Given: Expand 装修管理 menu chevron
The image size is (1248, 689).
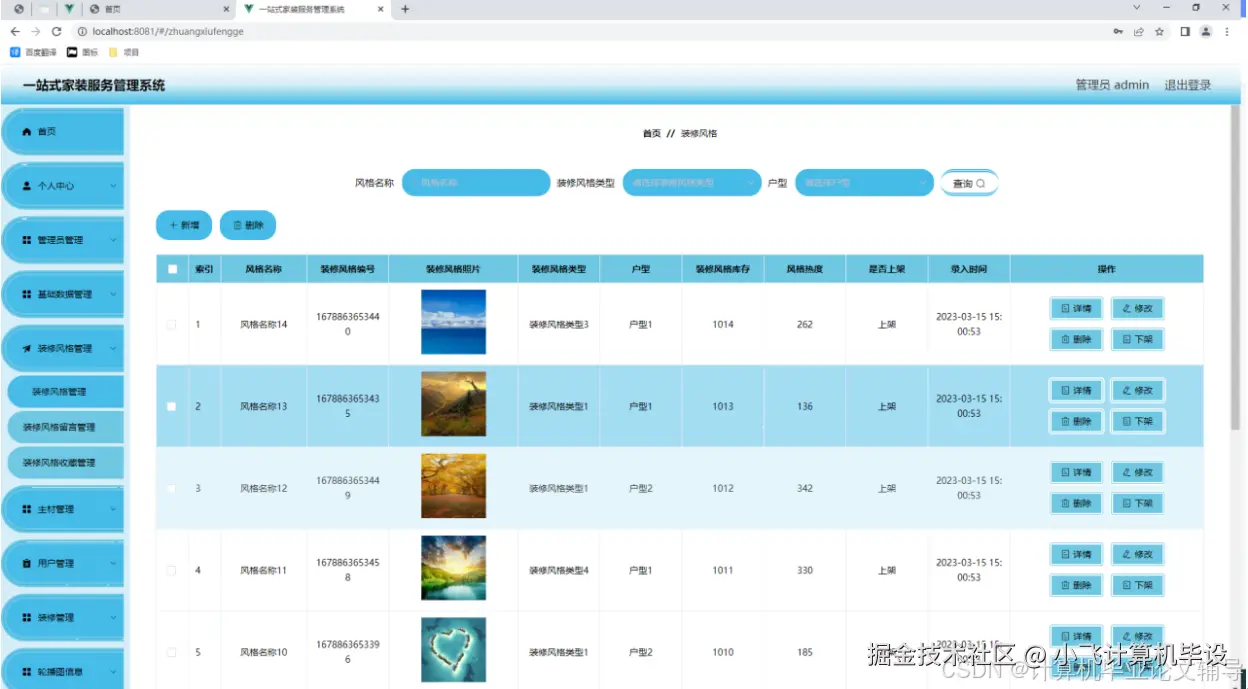Looking at the screenshot, I should pyautogui.click(x=113, y=617).
